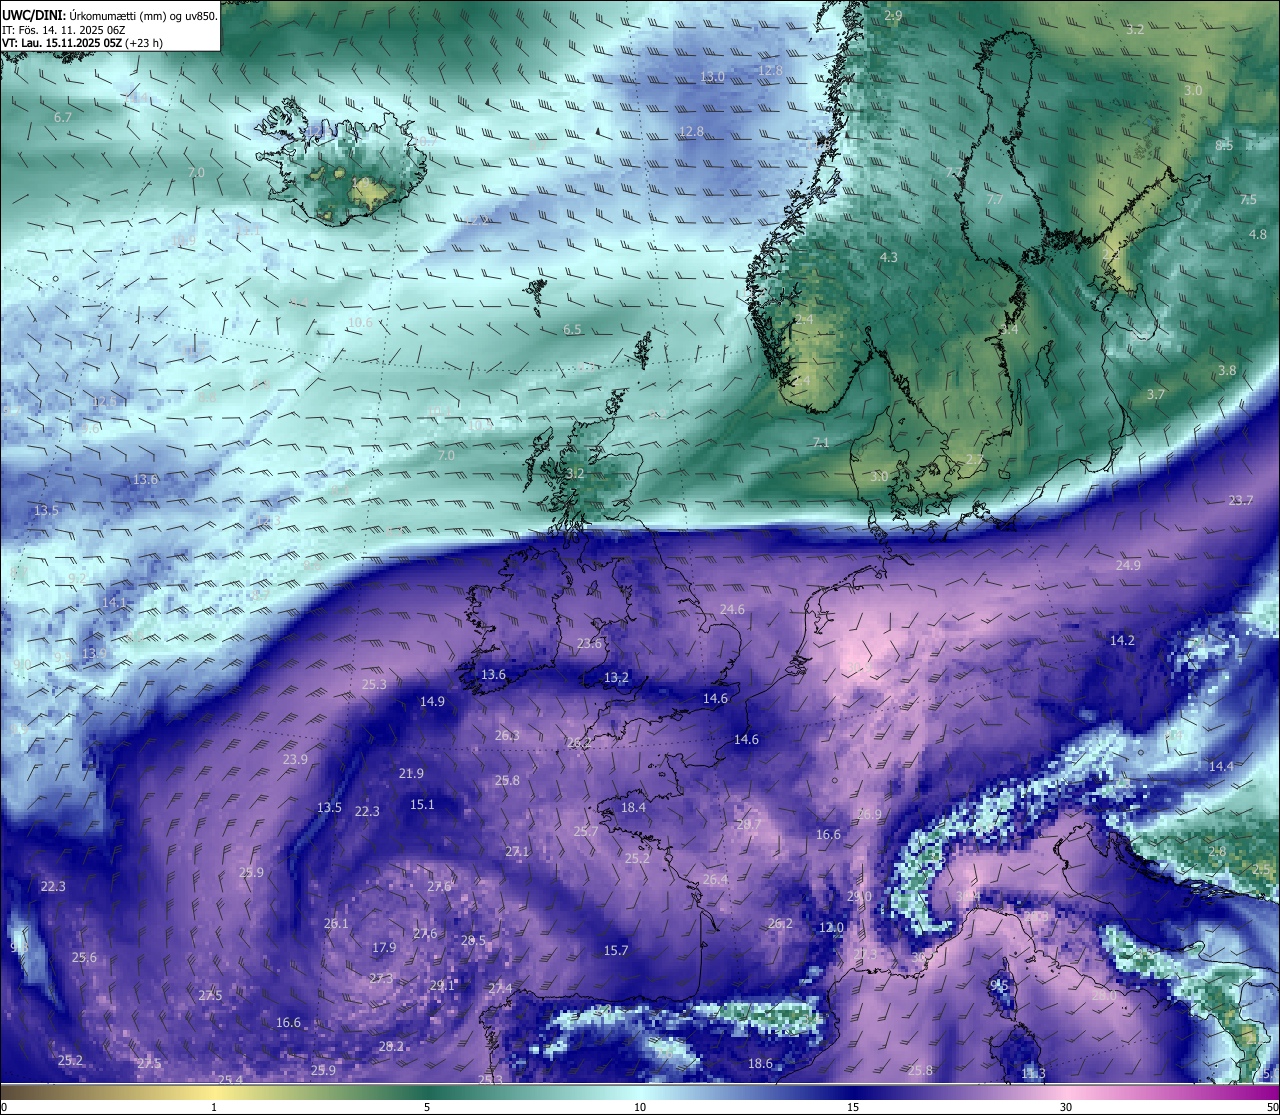The width and height of the screenshot is (1280, 1115).
Task: Click the 21.9 value on the map
Action: [x=411, y=773]
